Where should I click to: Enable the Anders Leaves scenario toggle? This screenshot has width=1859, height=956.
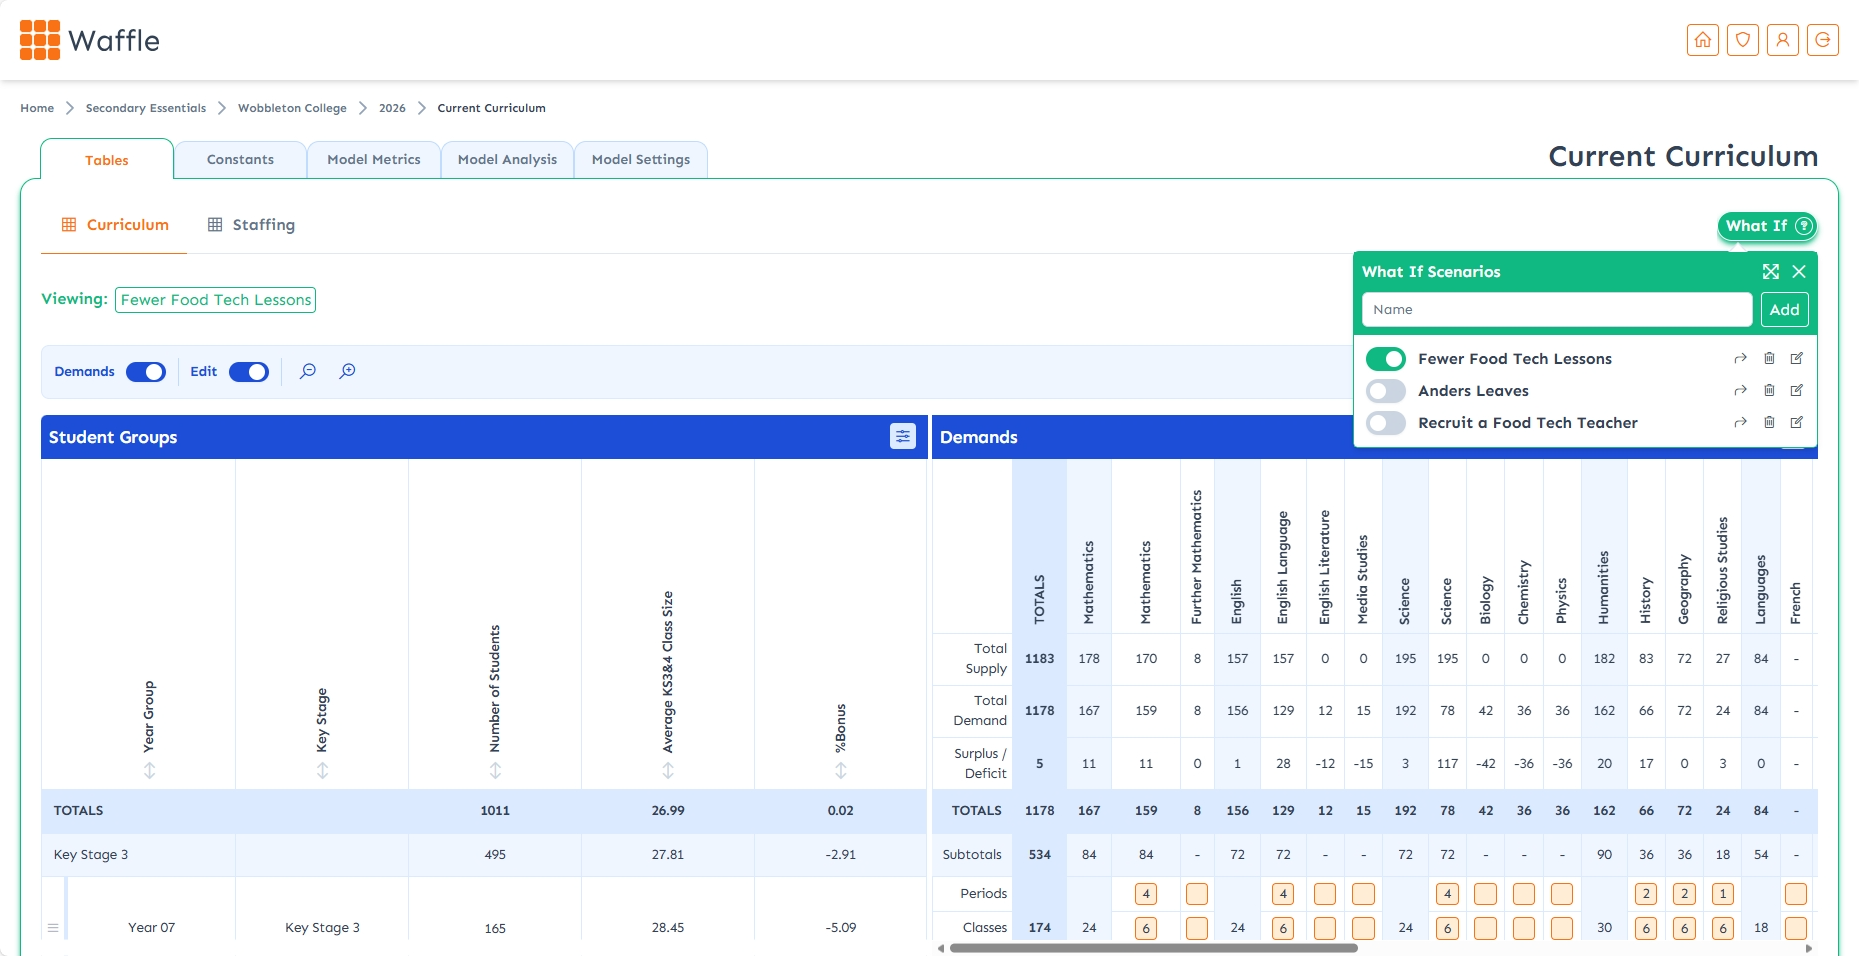pos(1386,391)
